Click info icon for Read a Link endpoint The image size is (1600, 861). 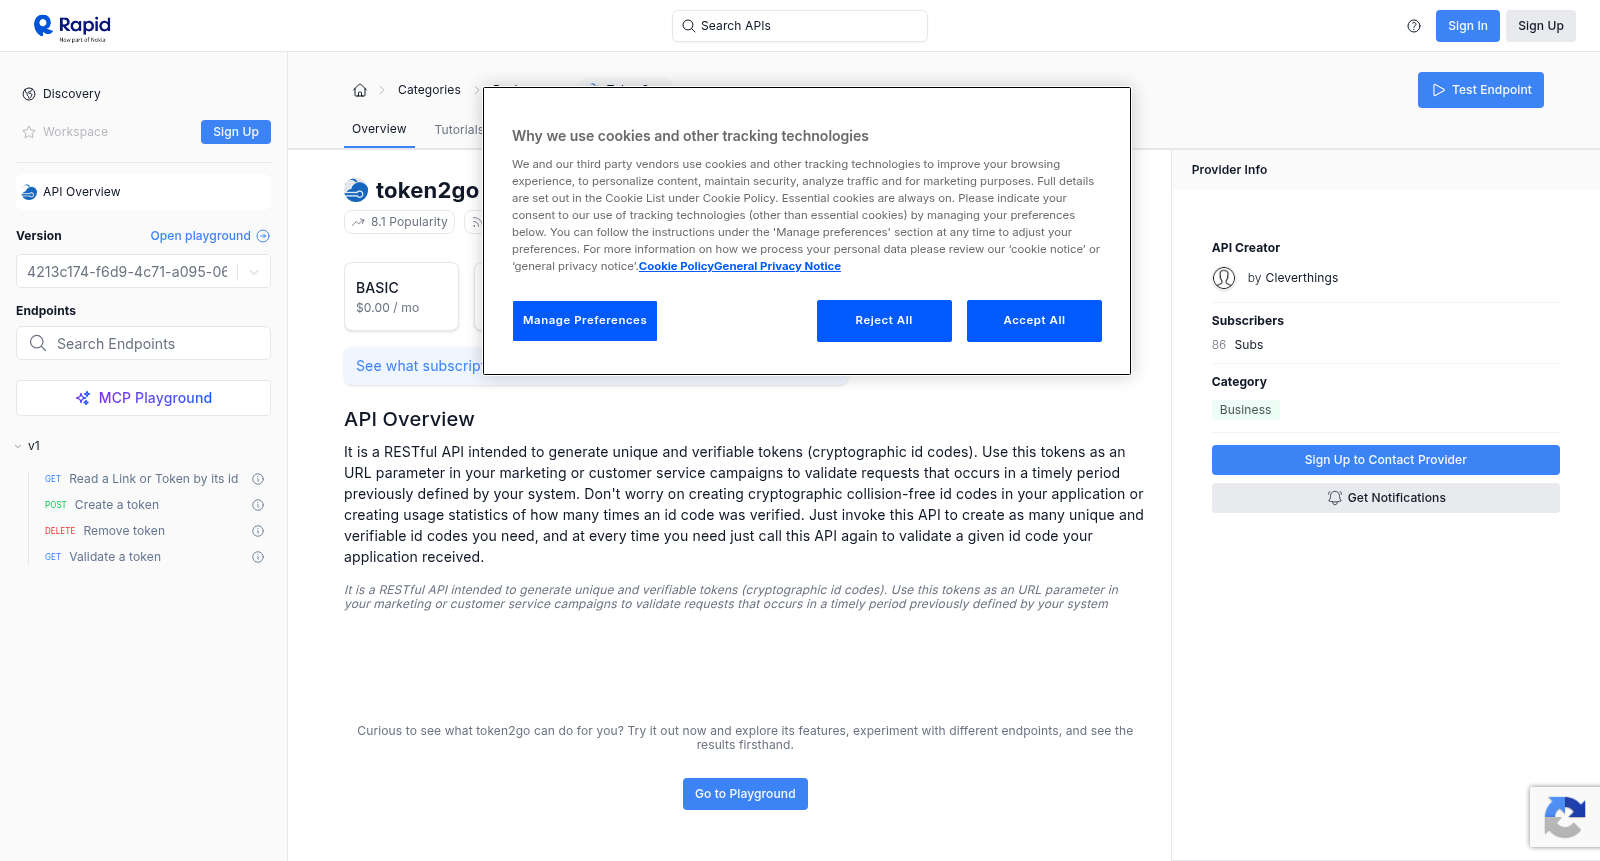click(258, 479)
